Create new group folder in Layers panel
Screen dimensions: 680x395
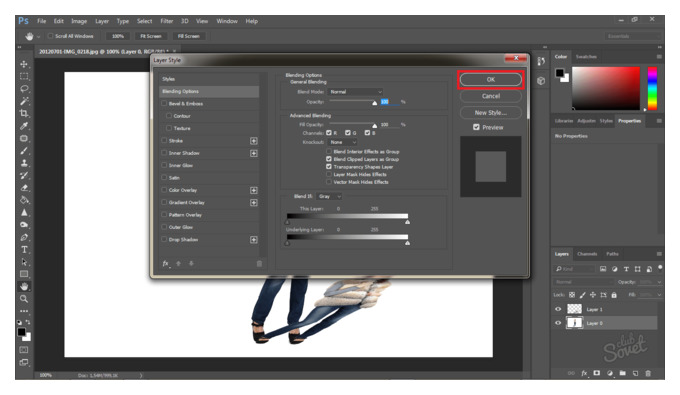click(623, 373)
